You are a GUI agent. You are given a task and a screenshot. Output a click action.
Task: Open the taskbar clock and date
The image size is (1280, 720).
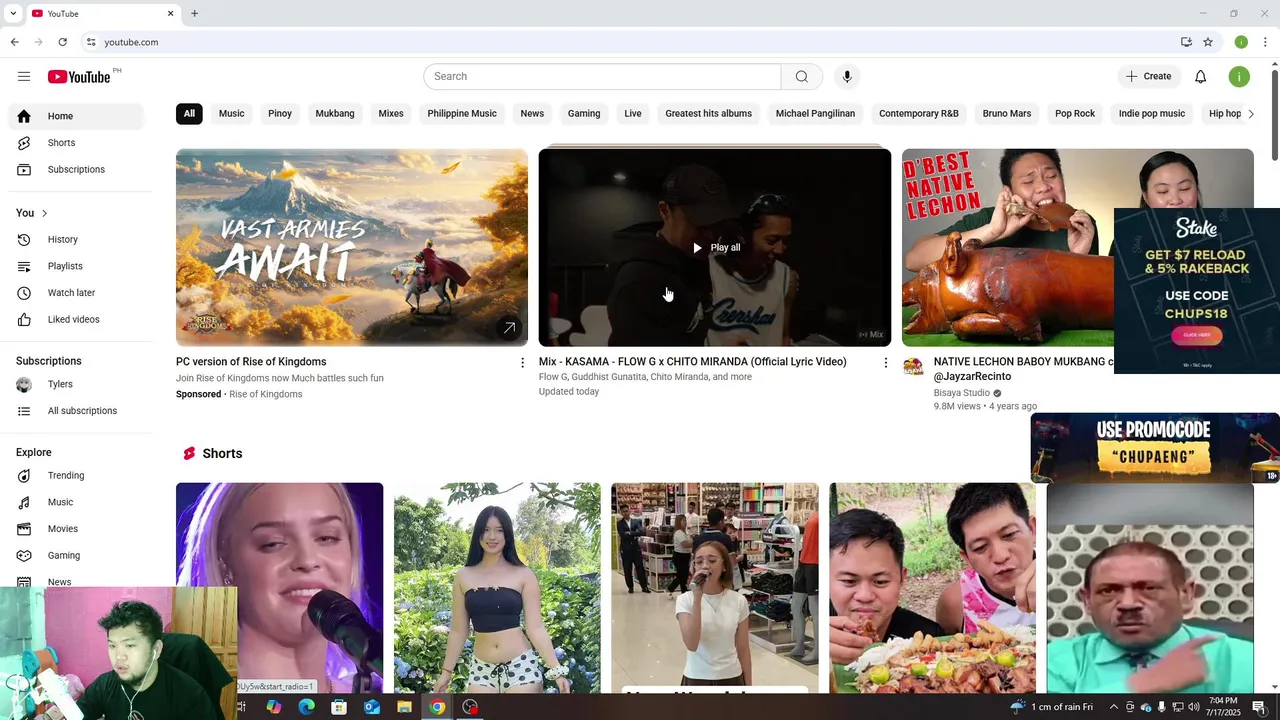pos(1223,707)
